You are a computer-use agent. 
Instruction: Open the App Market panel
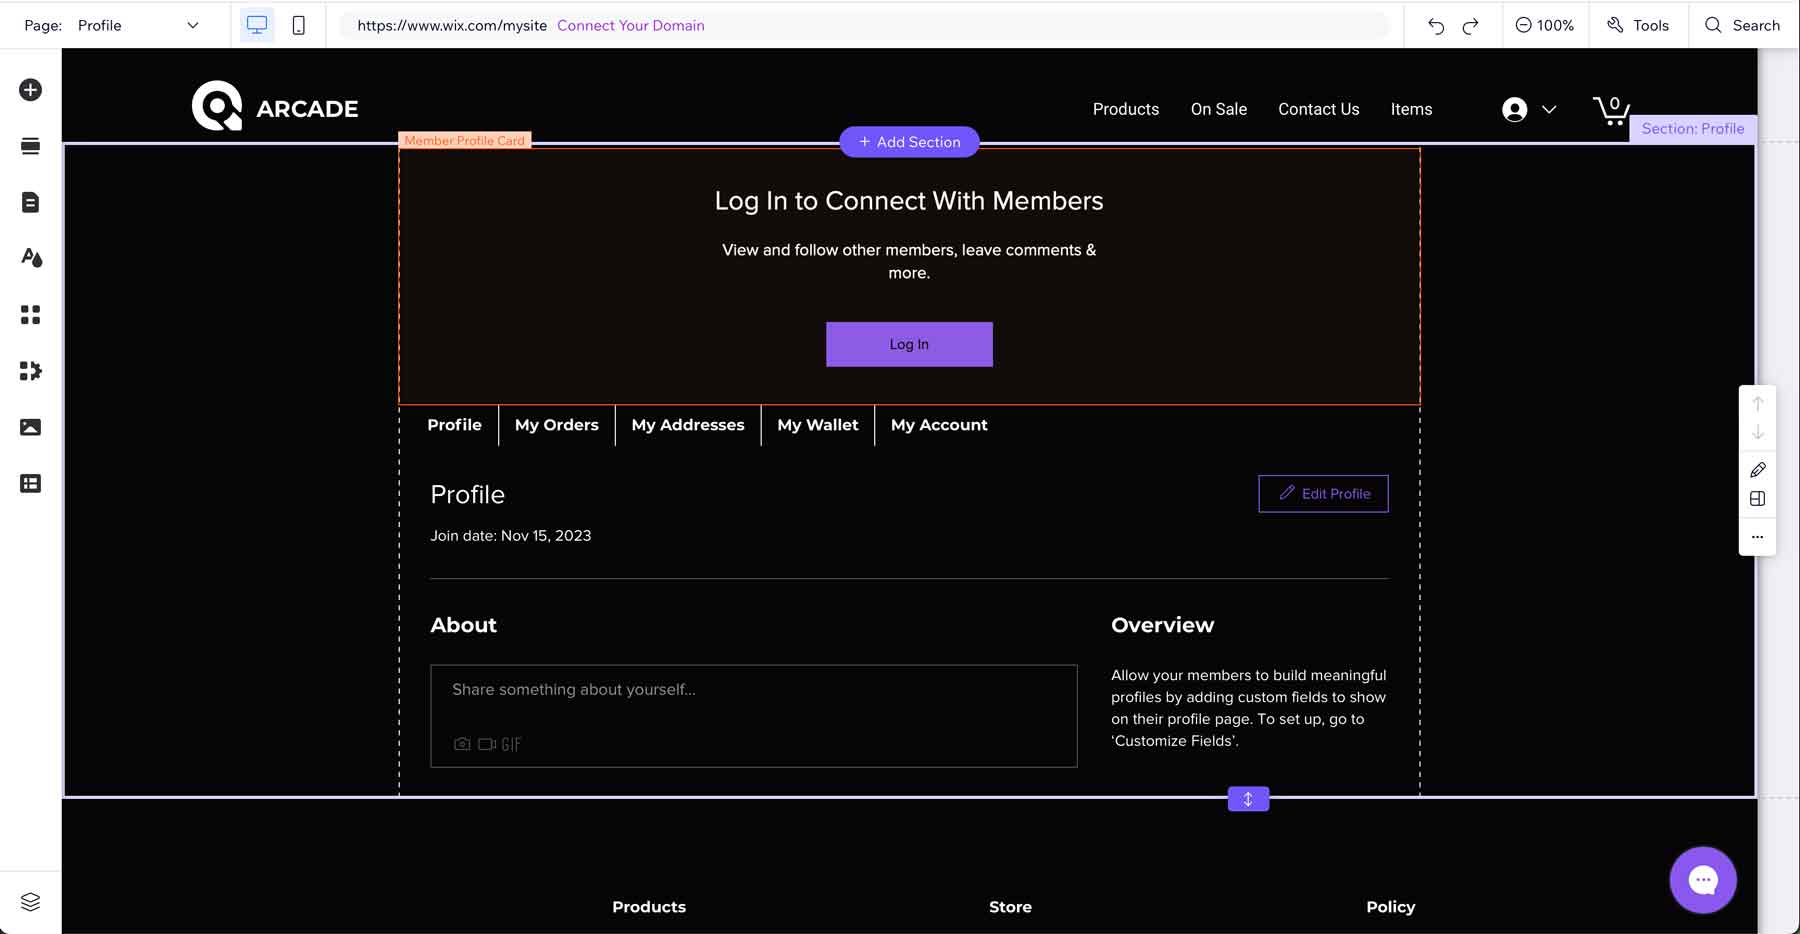point(30,371)
